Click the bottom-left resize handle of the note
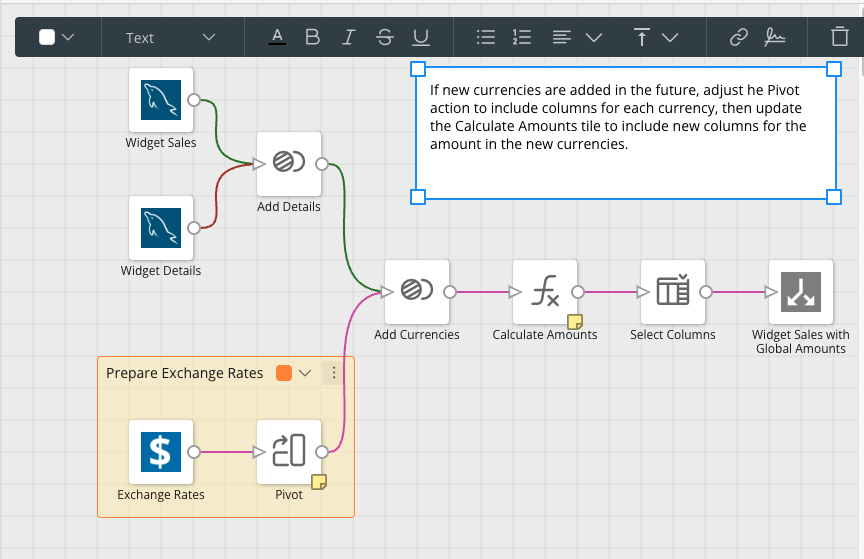Viewport: 864px width, 559px height. pyautogui.click(x=418, y=197)
